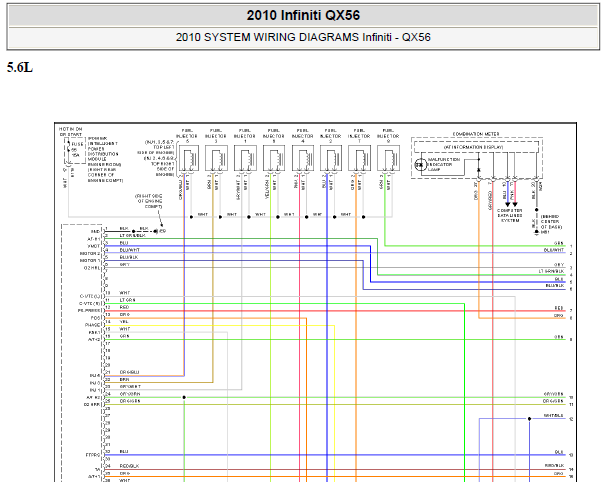Screen dimensions: 601x482
Task: Click the "(RIGHT SIDE OF ENGINE COMPT)" note
Action: click(148, 201)
